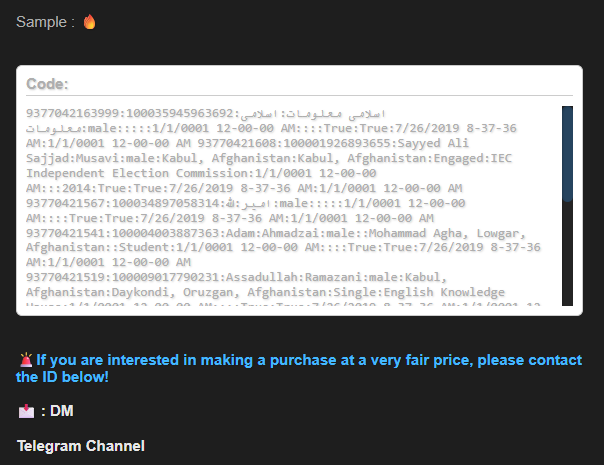
Task: Click the blue "the ID below!" text
Action: click(62, 377)
